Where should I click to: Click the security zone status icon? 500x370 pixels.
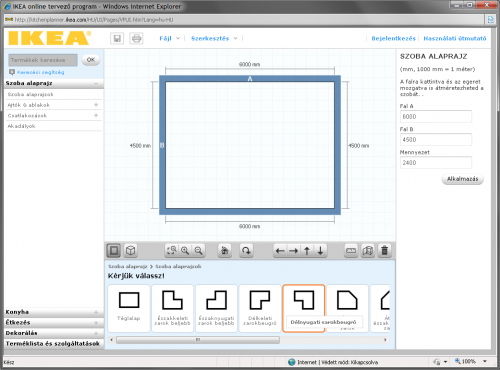[437, 362]
